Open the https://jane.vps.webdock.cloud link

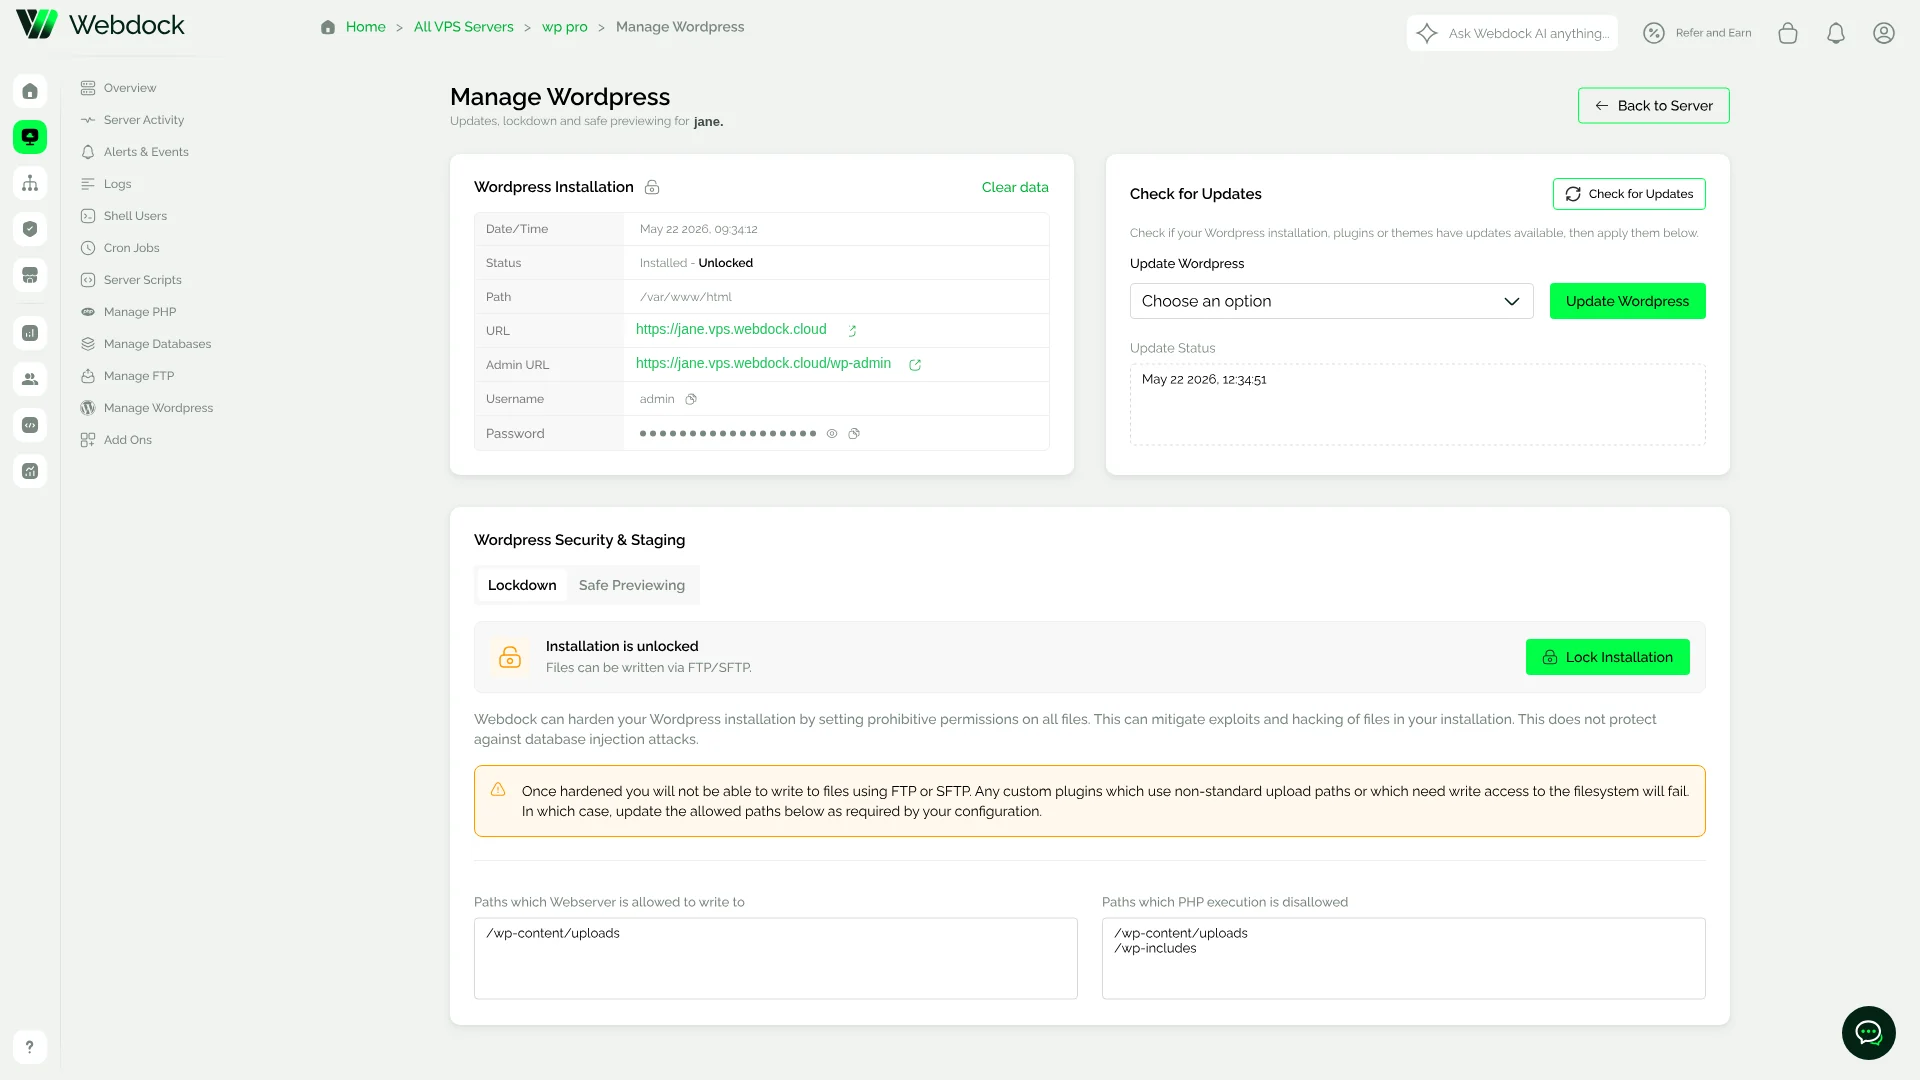(x=731, y=330)
